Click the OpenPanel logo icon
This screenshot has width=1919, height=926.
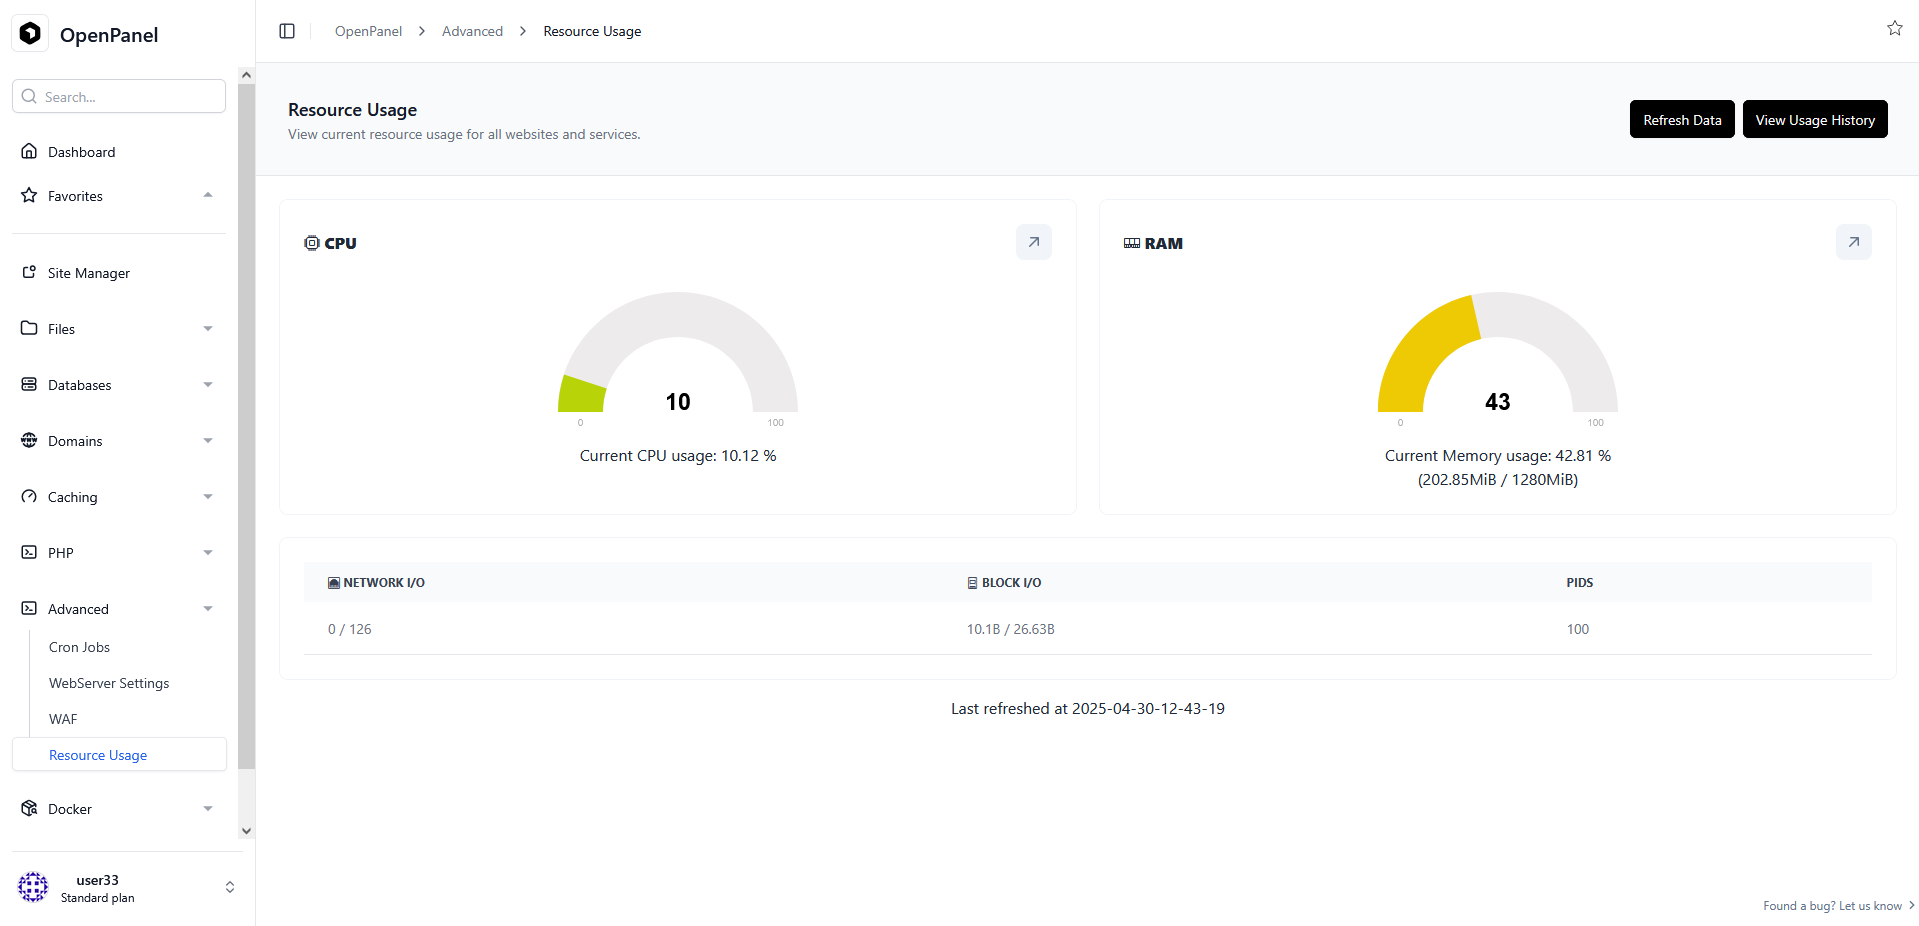point(30,34)
